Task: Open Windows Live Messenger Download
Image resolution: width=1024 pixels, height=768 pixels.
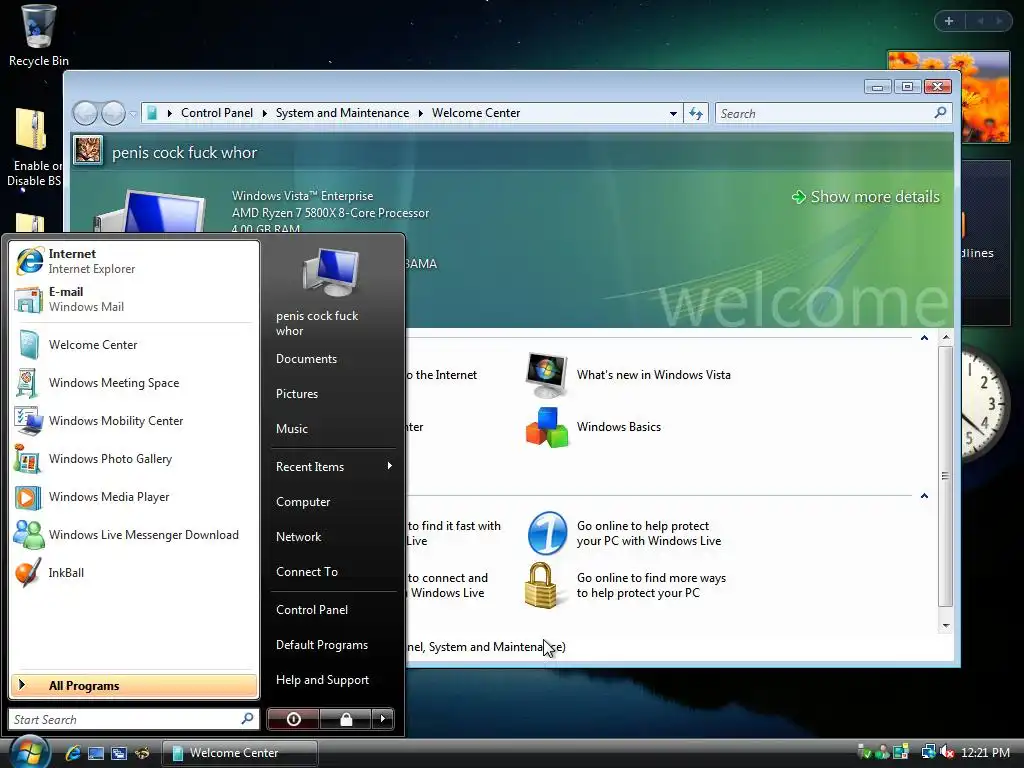Action: 133,535
